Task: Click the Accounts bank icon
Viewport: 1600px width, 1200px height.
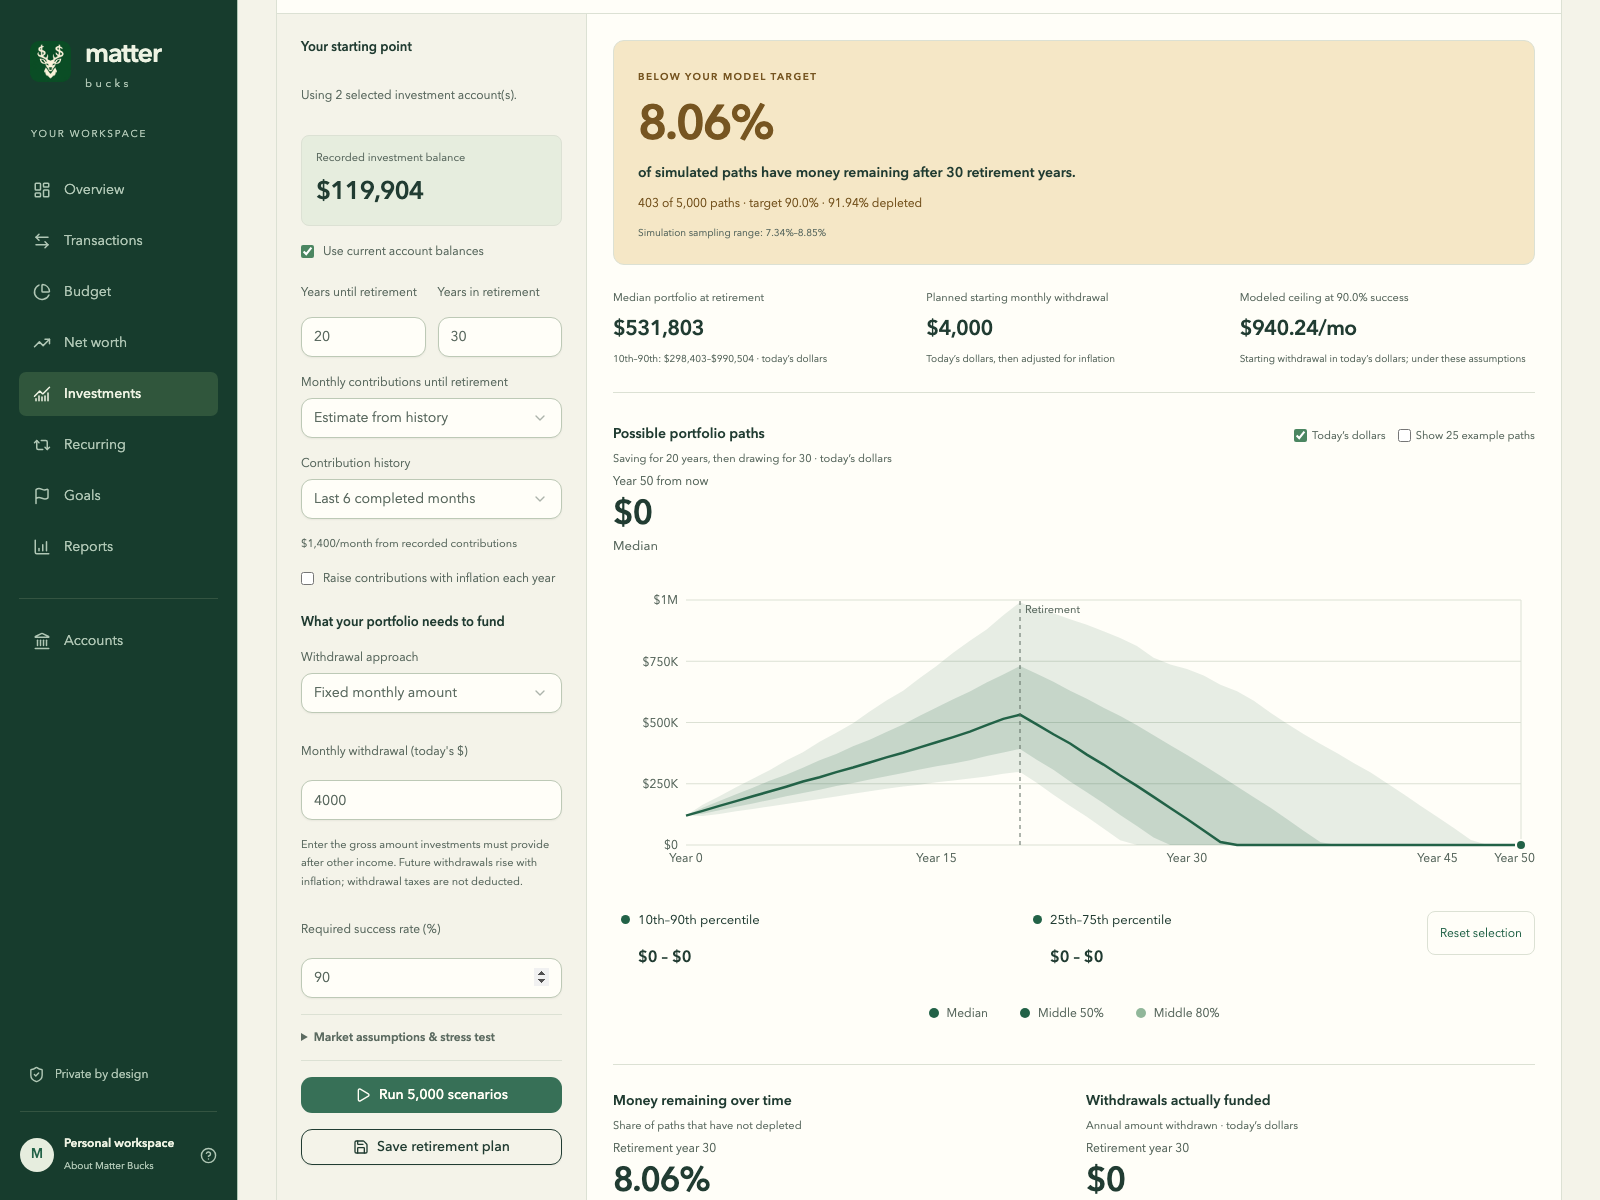Action: [42, 641]
